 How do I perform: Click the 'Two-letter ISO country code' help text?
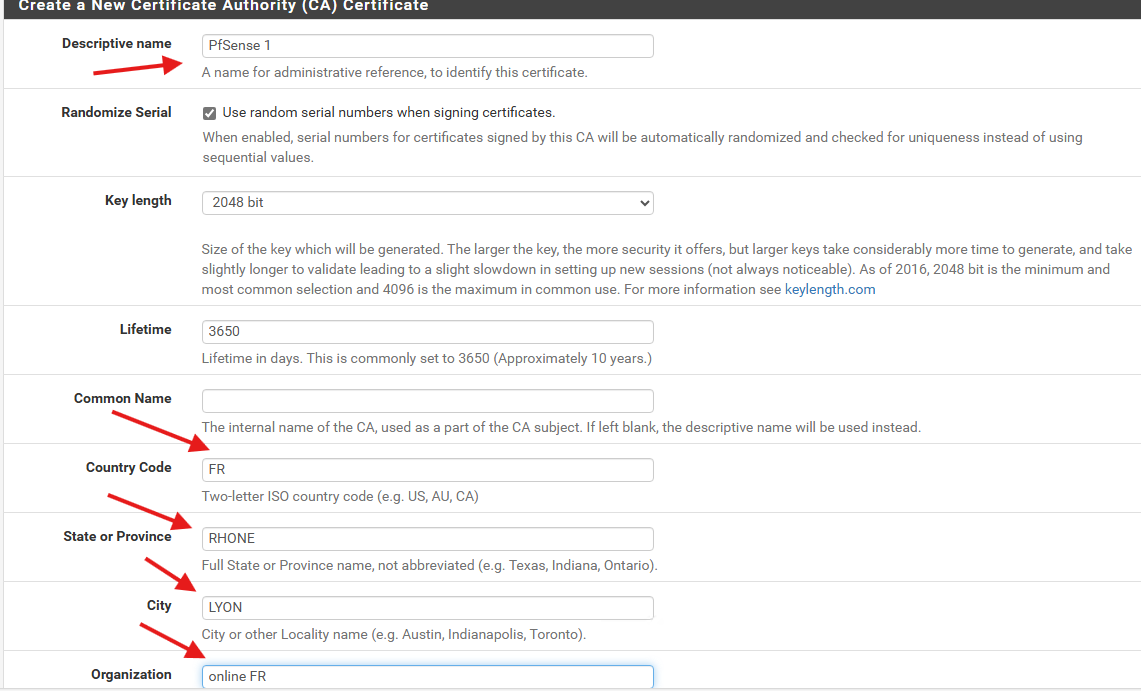coord(340,497)
